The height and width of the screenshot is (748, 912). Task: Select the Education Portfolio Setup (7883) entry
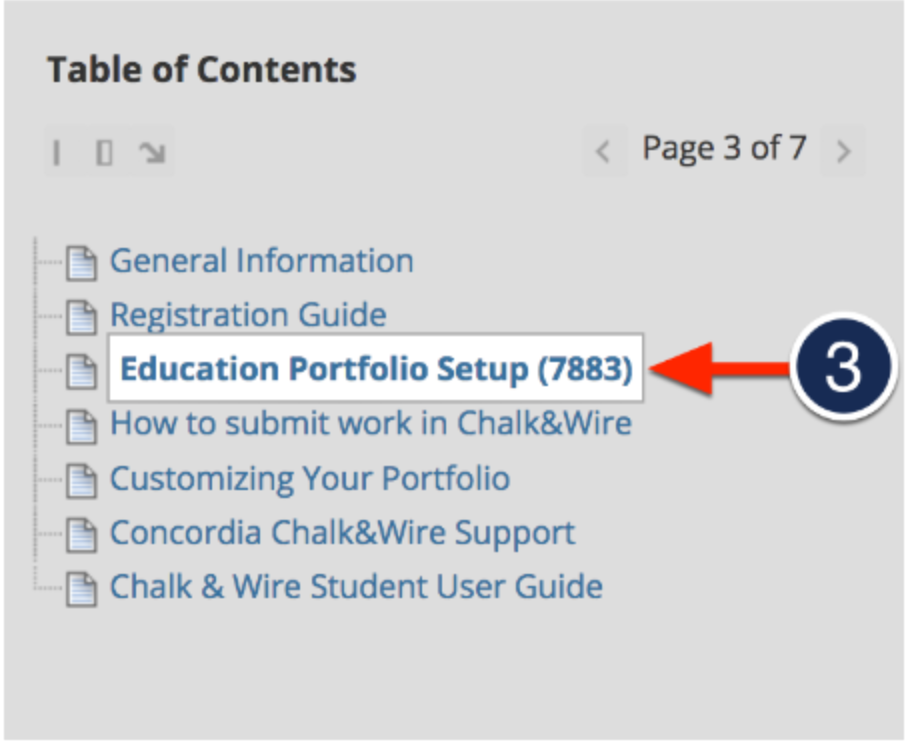[376, 369]
